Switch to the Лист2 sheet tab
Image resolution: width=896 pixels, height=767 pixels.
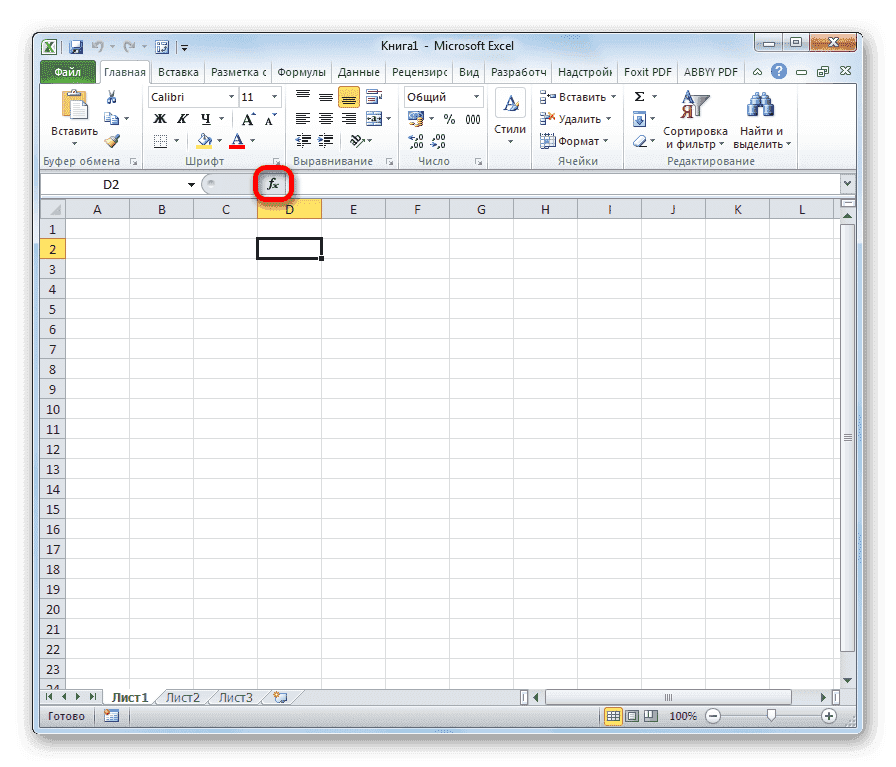coord(182,697)
